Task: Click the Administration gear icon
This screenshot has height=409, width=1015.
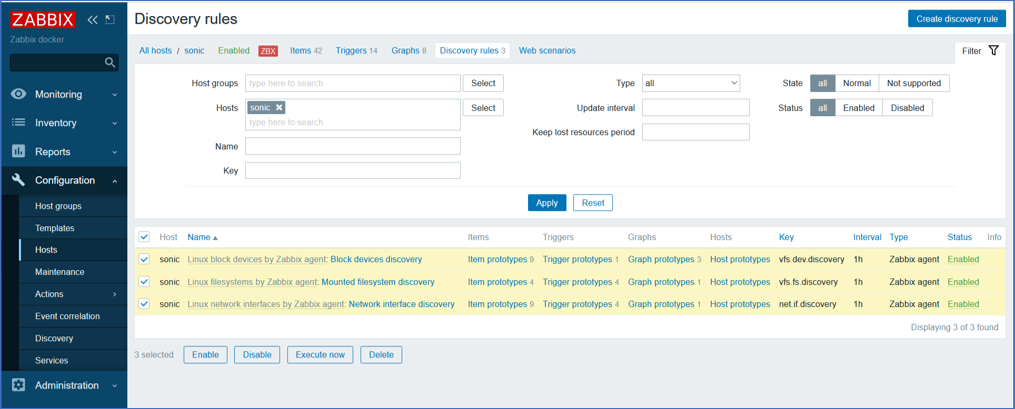Action: pos(19,385)
